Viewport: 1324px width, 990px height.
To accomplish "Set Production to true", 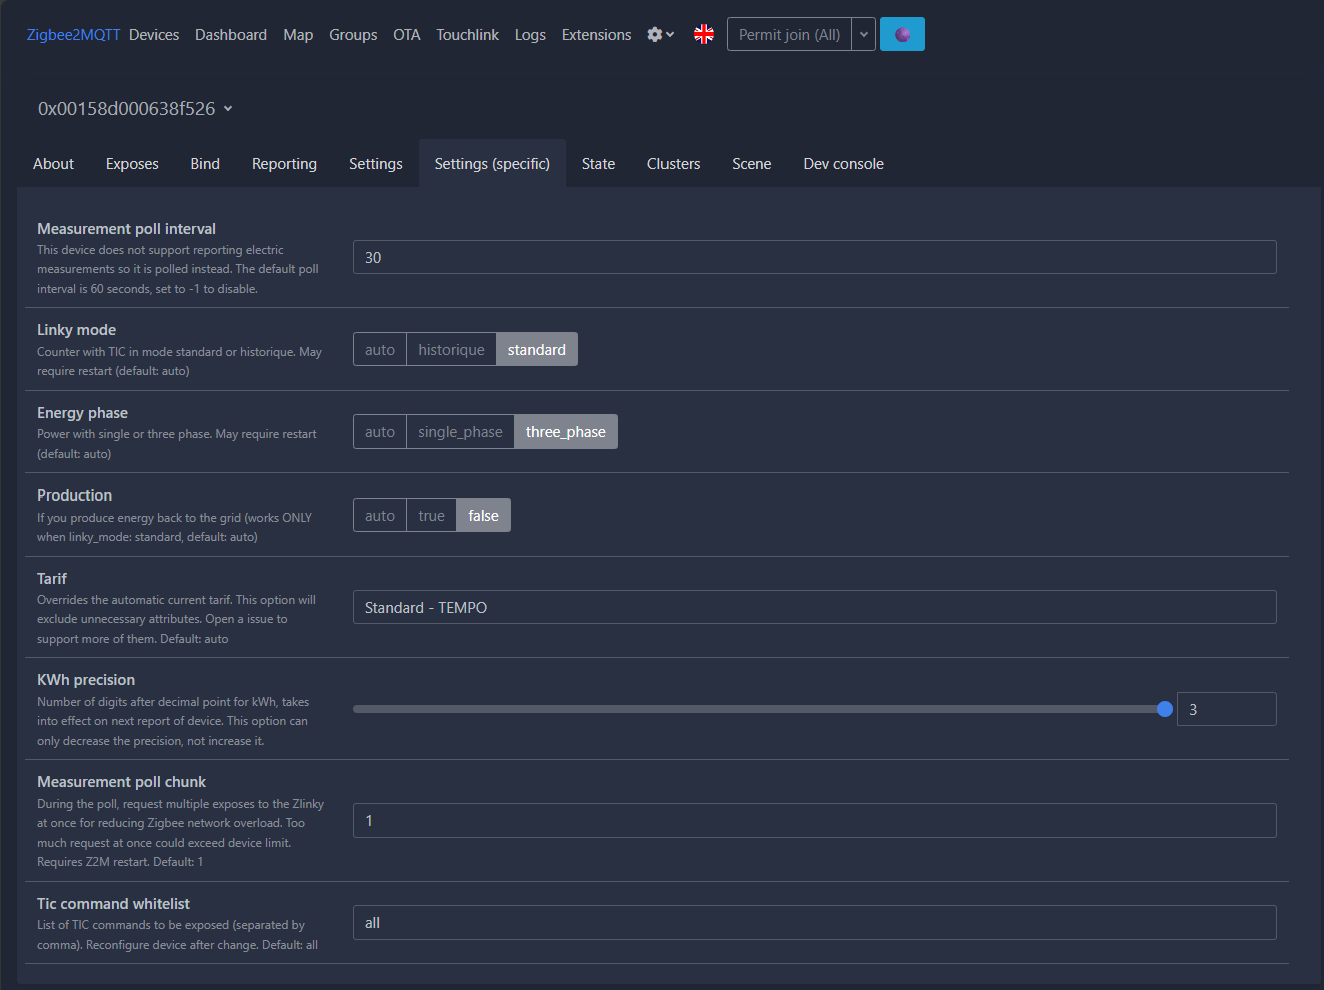I will point(431,516).
